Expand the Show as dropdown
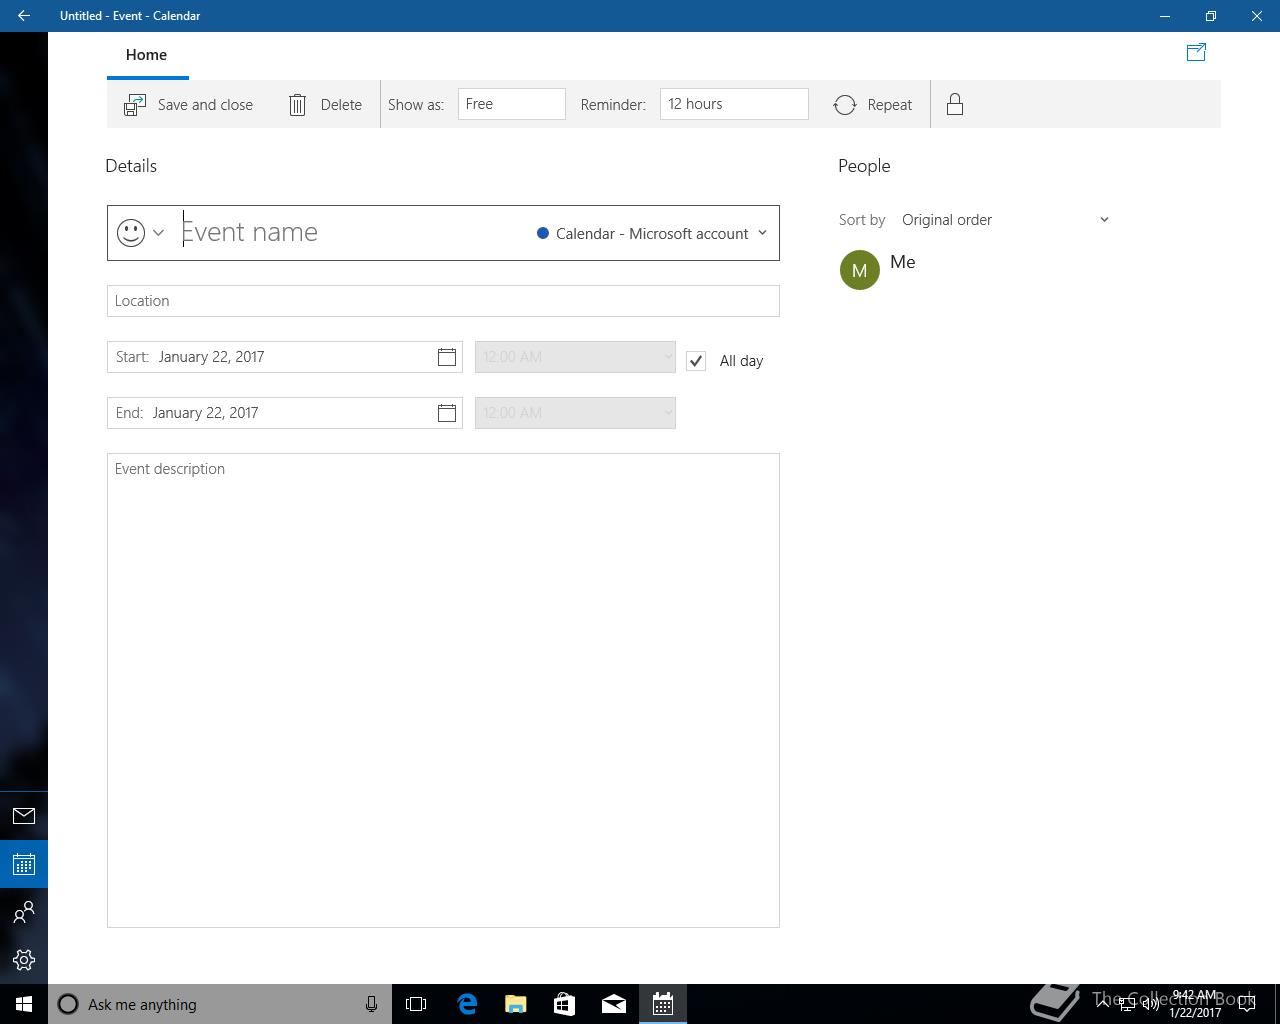 511,104
